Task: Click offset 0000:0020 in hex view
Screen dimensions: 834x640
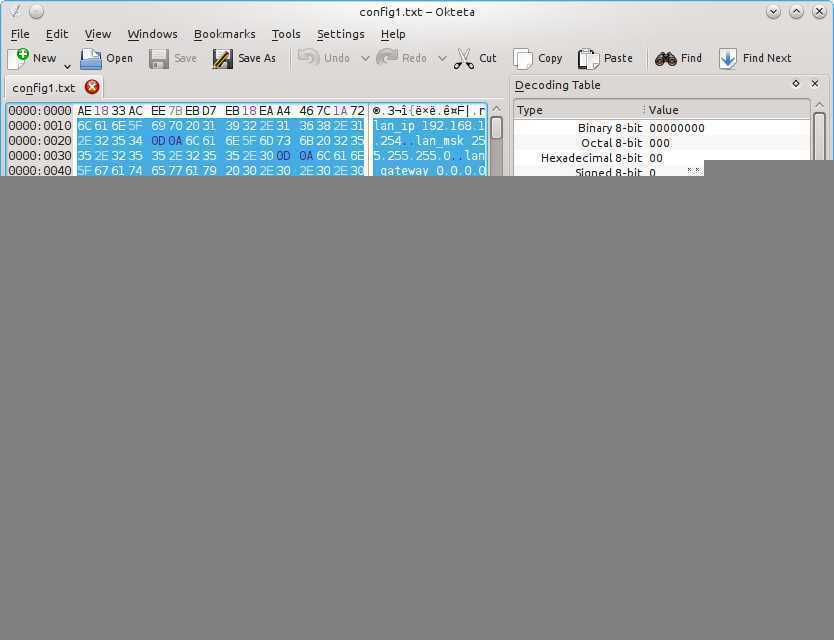Action: tap(40, 140)
